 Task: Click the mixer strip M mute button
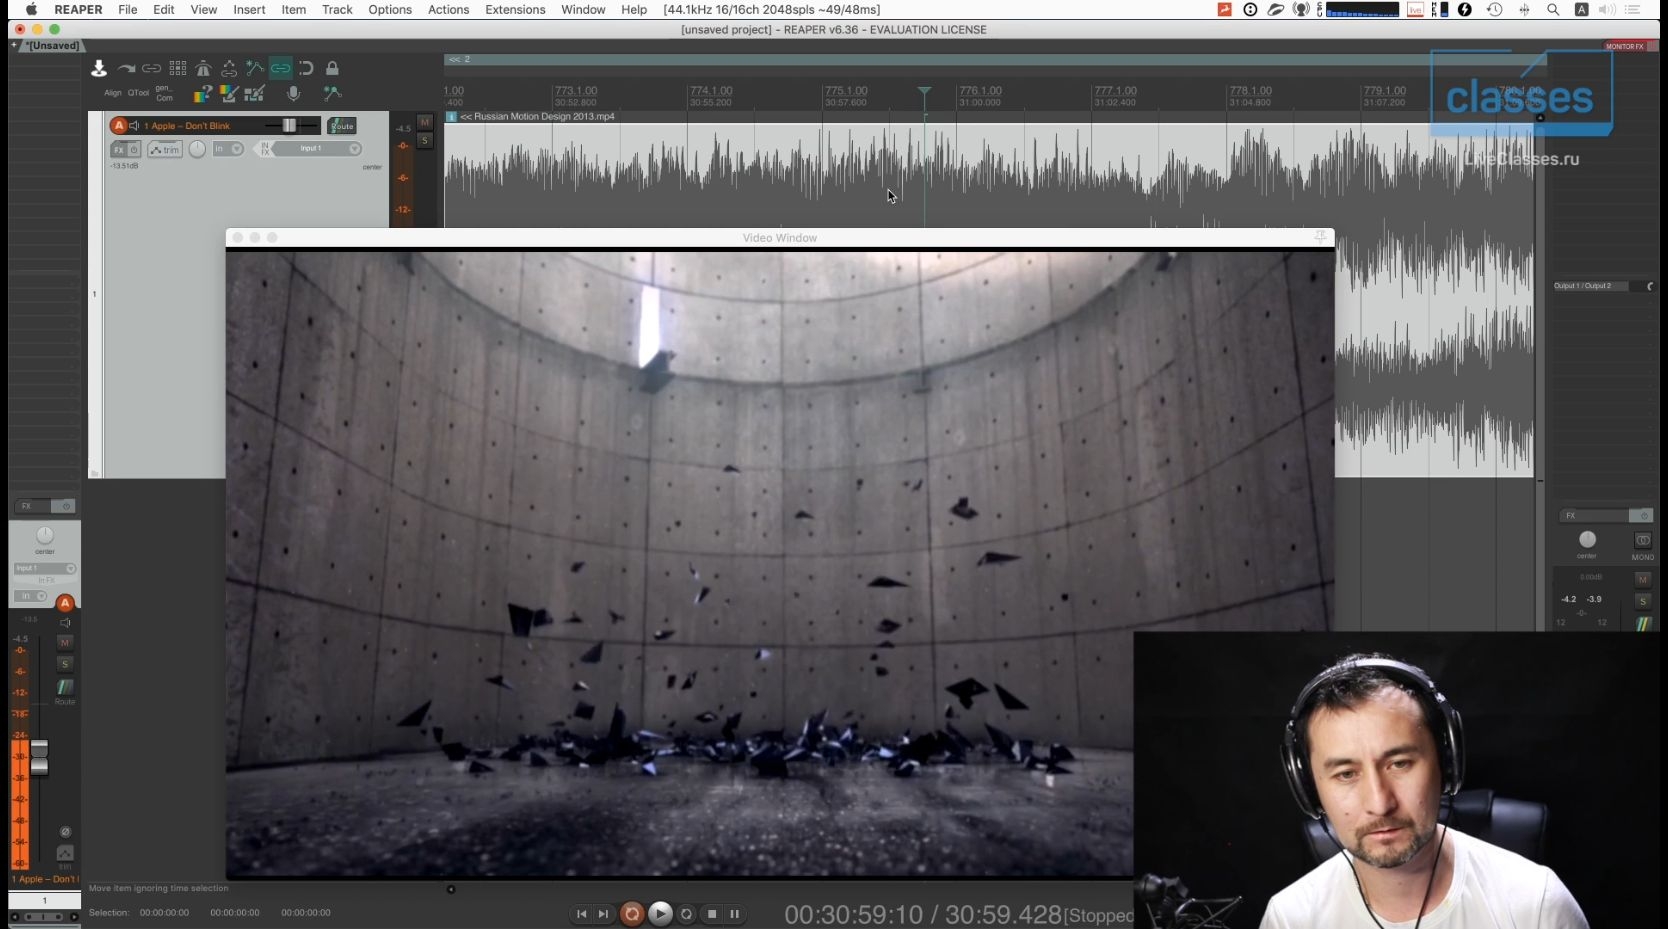[65, 643]
